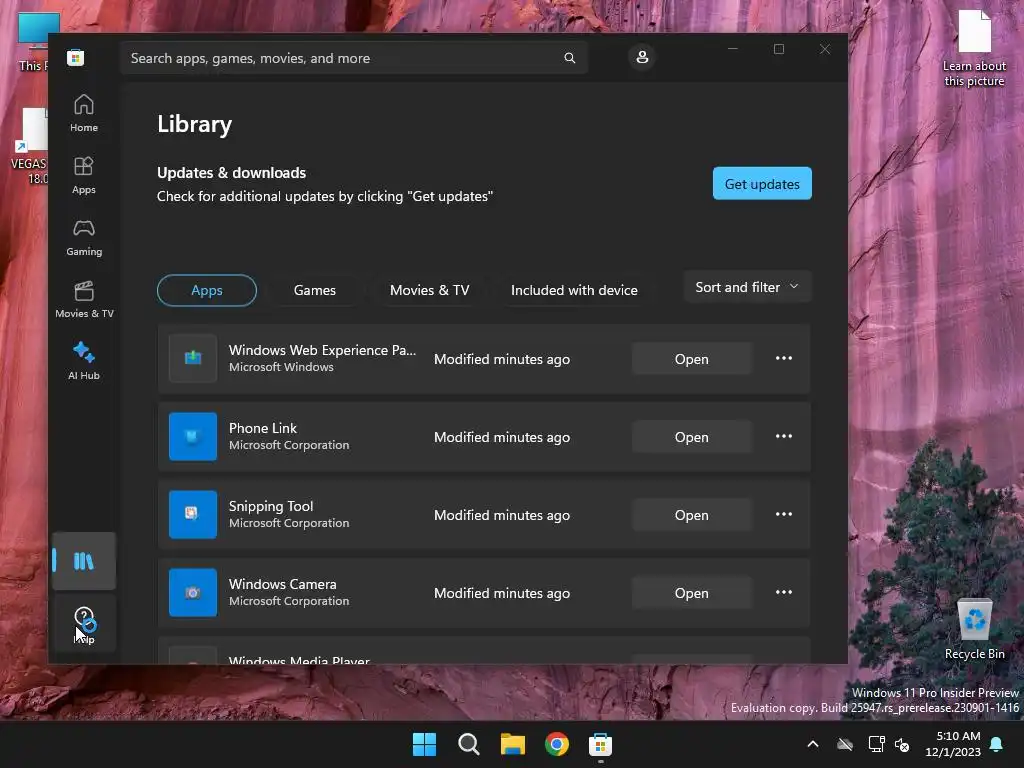Click the Windows Camera app icon
The image size is (1024, 768).
click(193, 592)
